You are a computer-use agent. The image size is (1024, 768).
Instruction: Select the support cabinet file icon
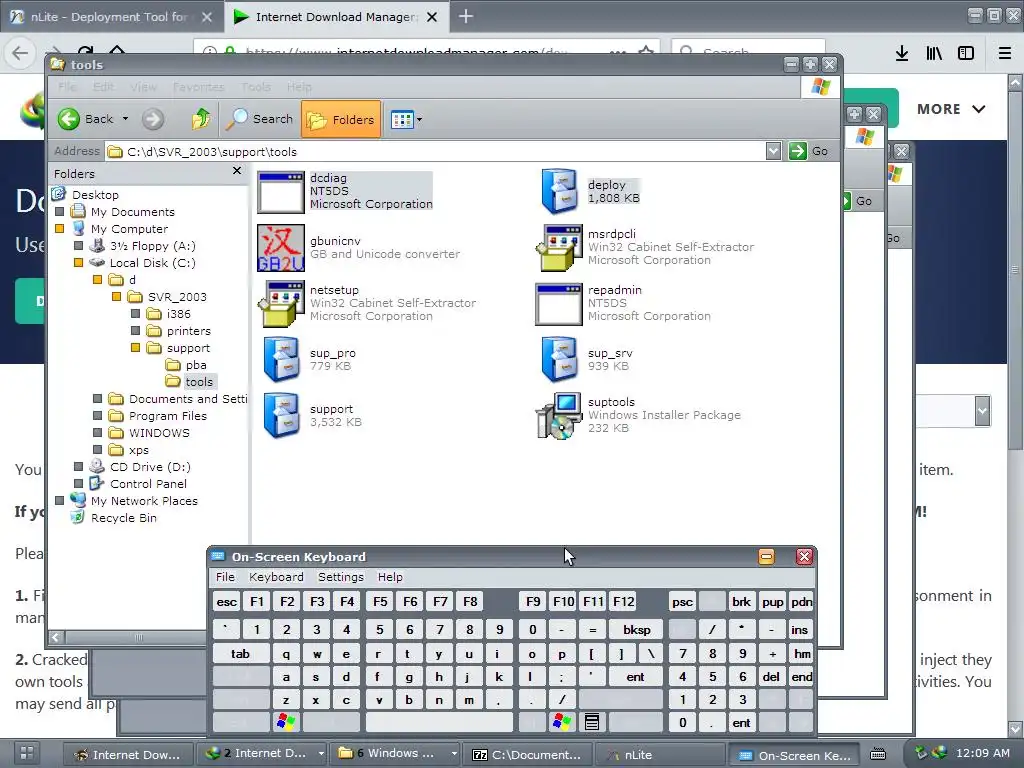[281, 415]
